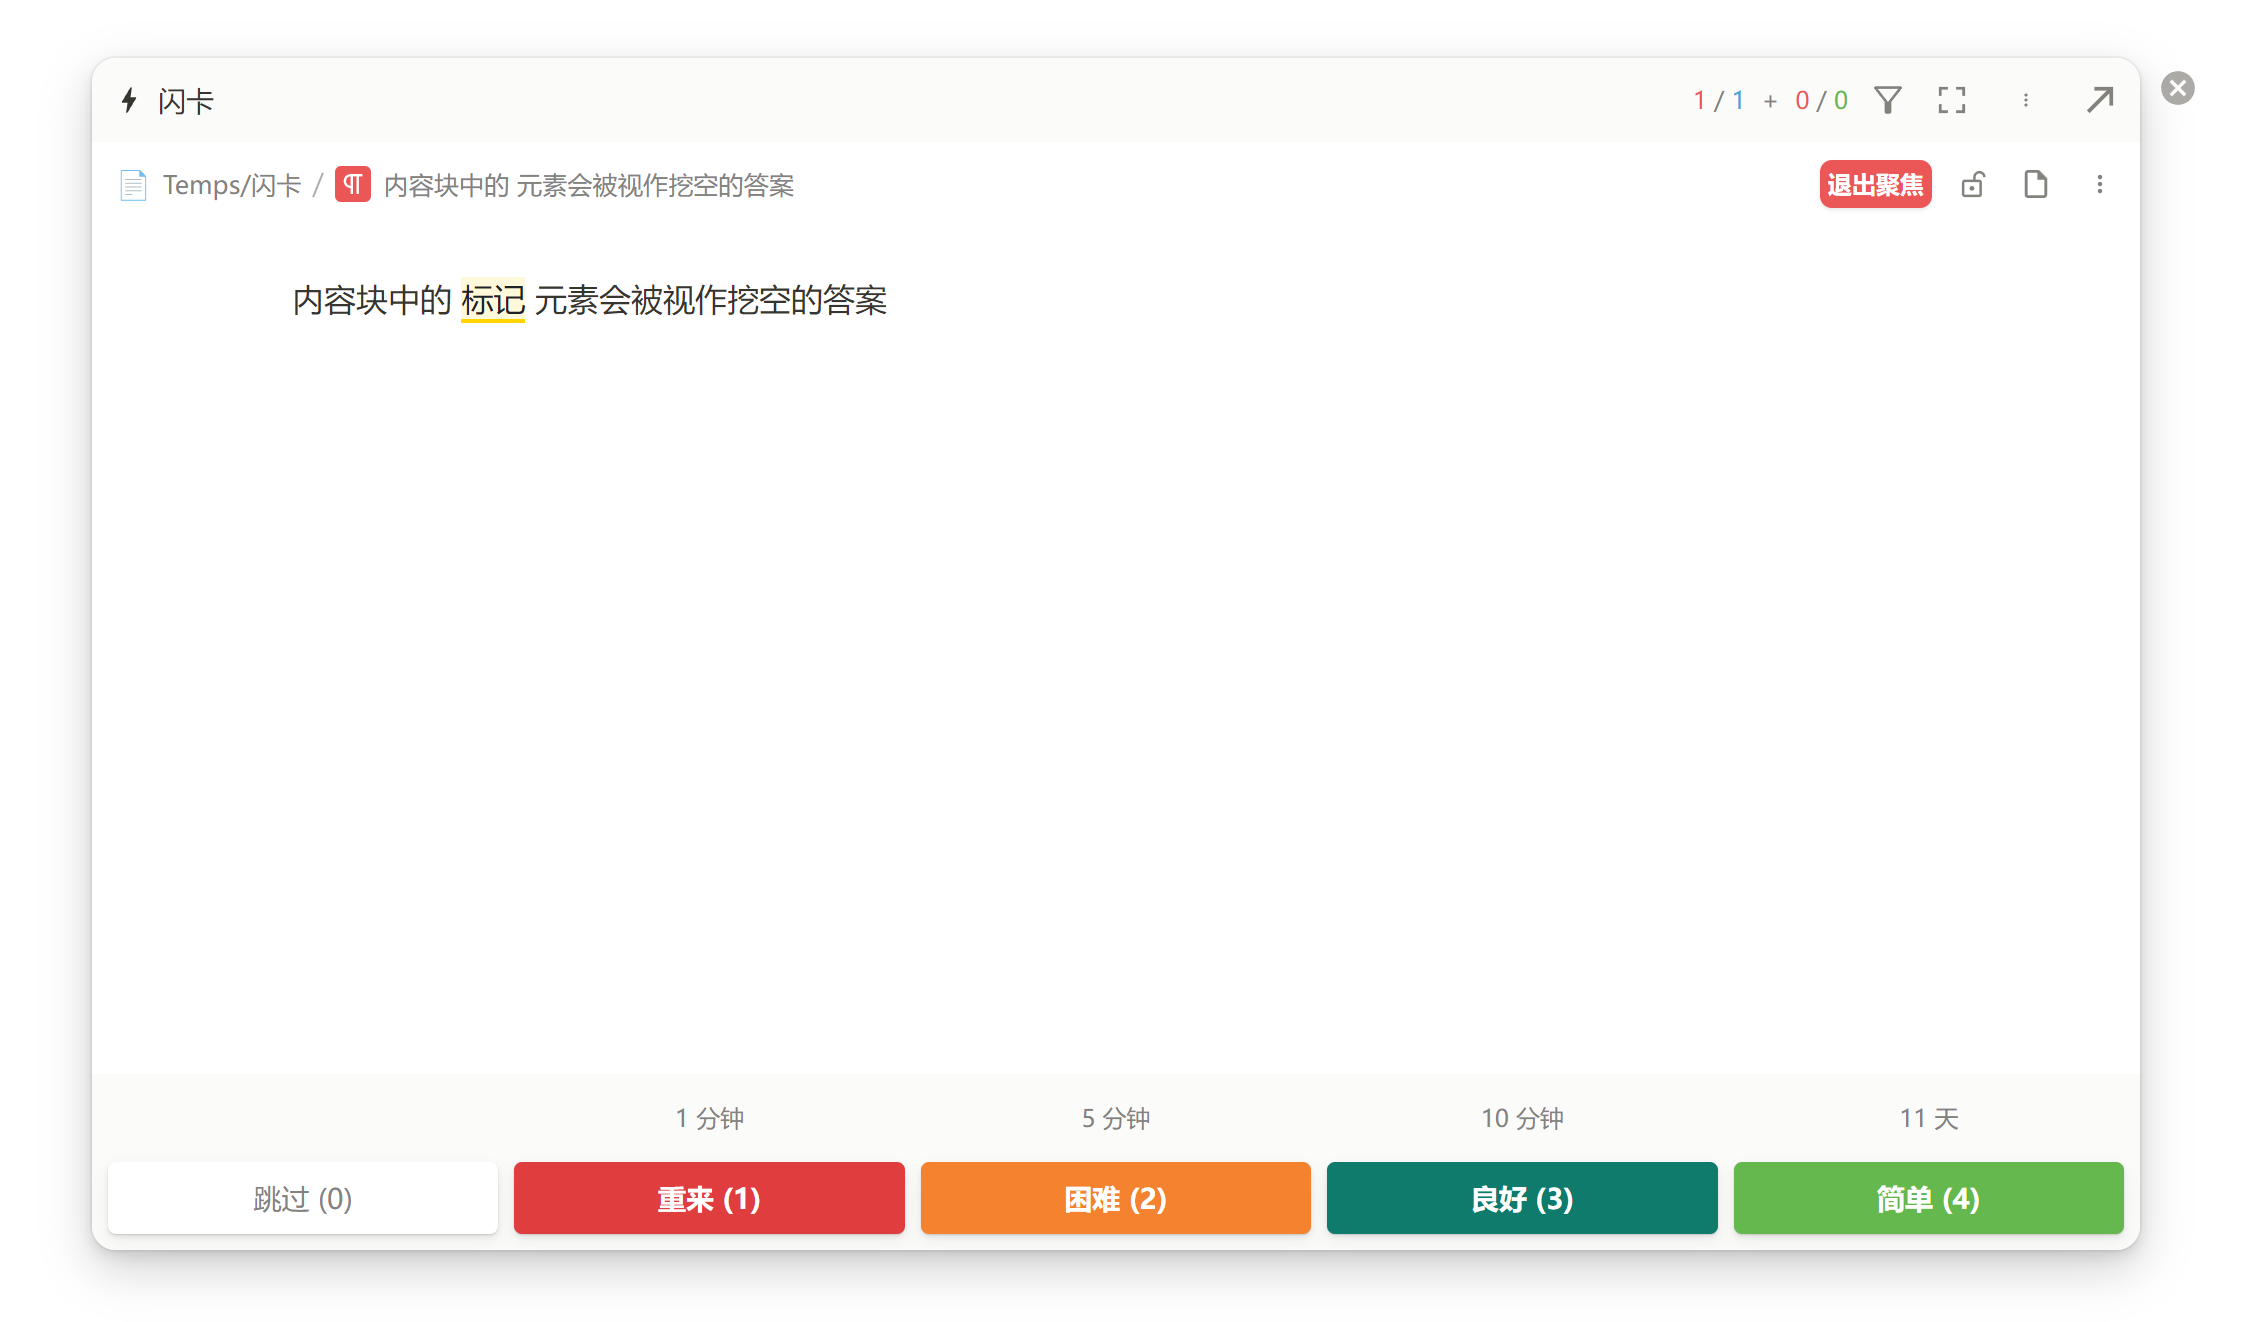This screenshot has width=2247, height=1322.
Task: Skip this card with 跳过 (0)
Action: click(x=302, y=1198)
